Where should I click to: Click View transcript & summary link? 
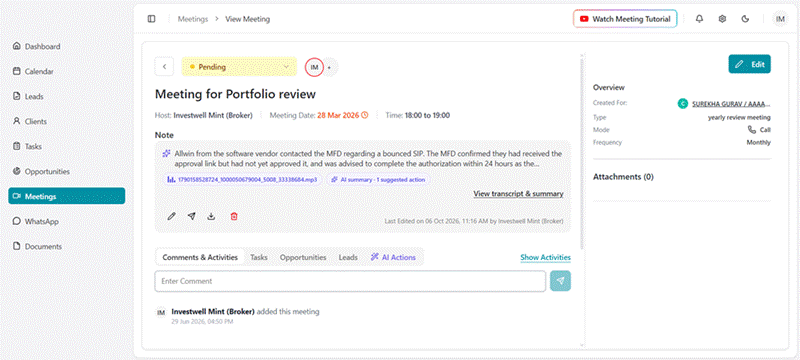518,194
